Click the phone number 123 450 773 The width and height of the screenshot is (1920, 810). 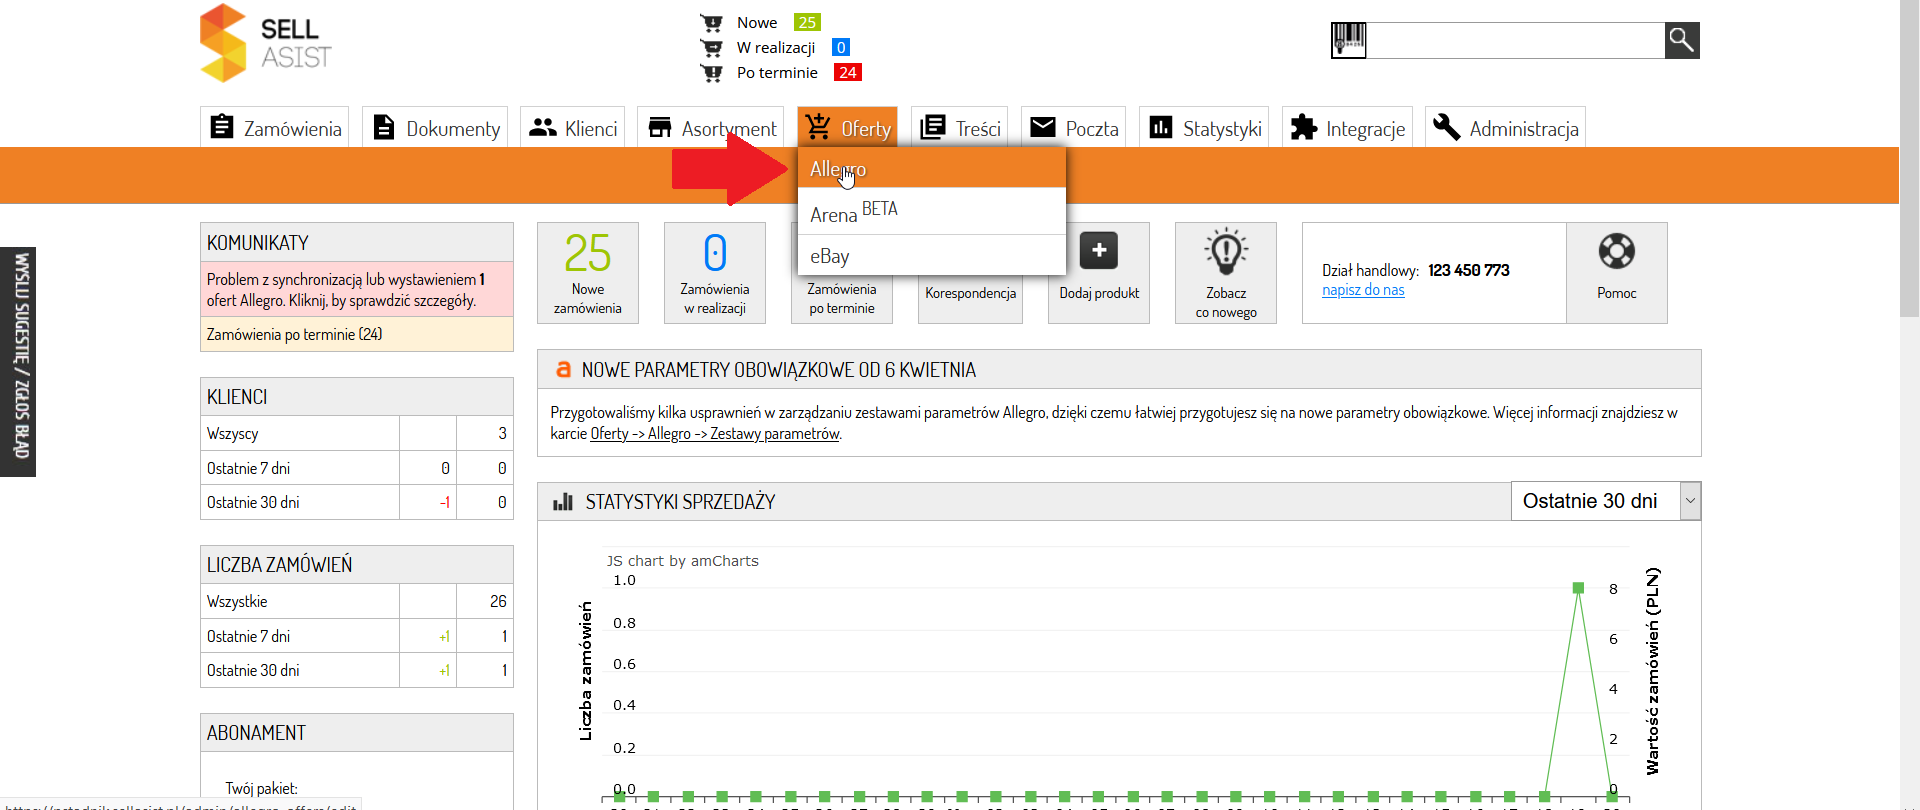1469,270
